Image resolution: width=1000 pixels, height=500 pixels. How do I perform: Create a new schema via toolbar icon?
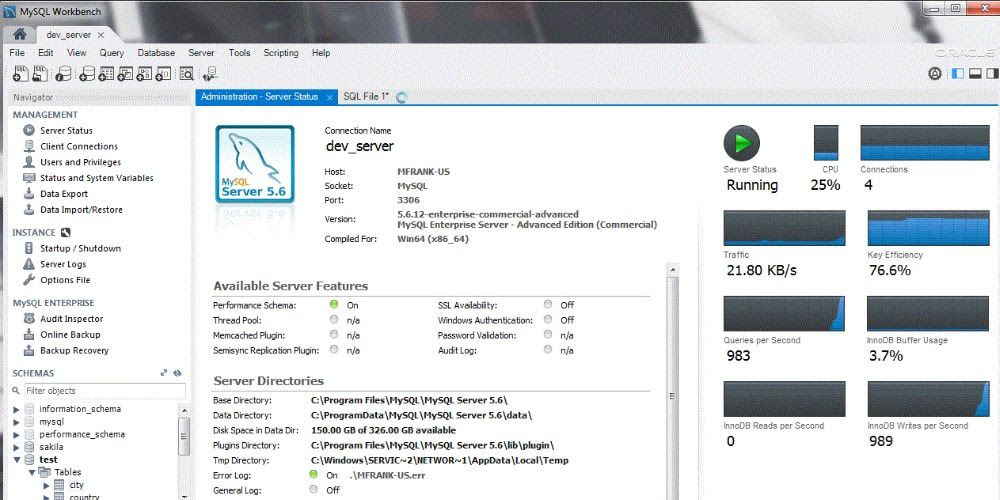[87, 74]
